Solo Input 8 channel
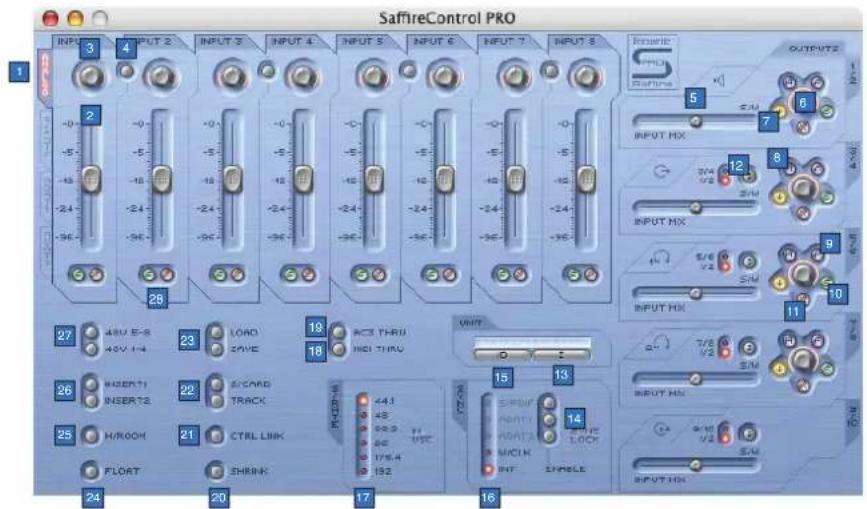Screen dimensions: 867x509 (573, 274)
